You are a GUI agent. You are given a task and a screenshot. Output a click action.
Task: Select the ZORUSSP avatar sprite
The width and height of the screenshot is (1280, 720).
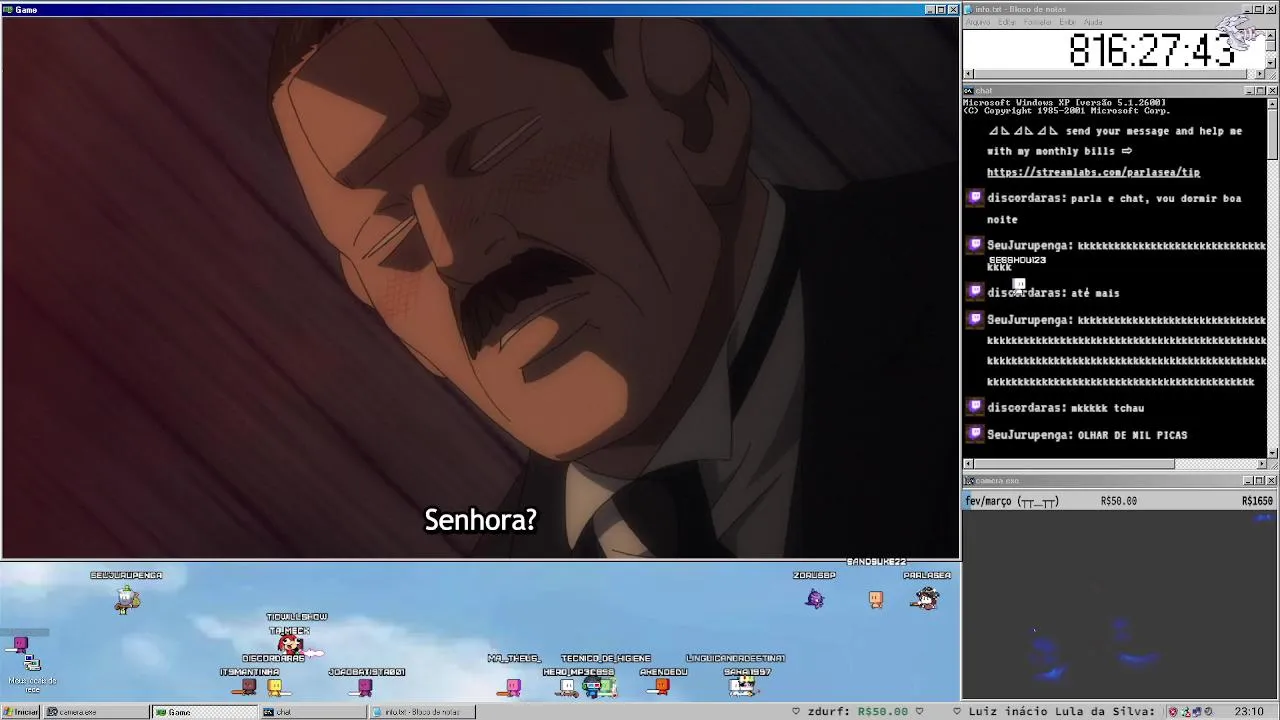pos(815,599)
